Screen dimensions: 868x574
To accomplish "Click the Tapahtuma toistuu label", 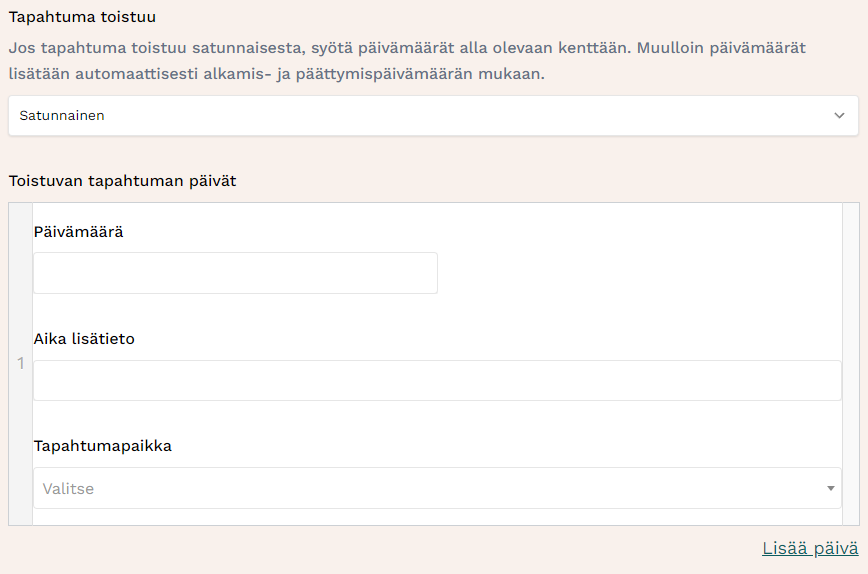I will pos(82,17).
